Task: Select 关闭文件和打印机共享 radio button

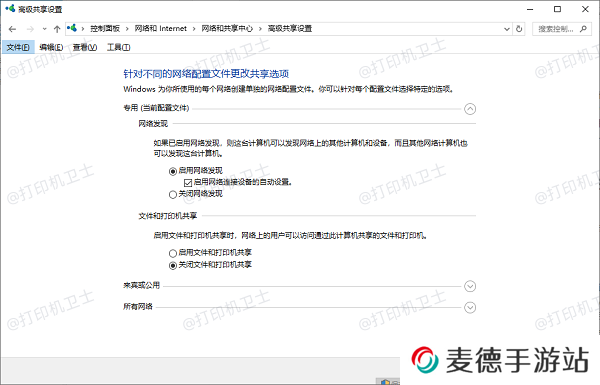Action: pos(173,265)
